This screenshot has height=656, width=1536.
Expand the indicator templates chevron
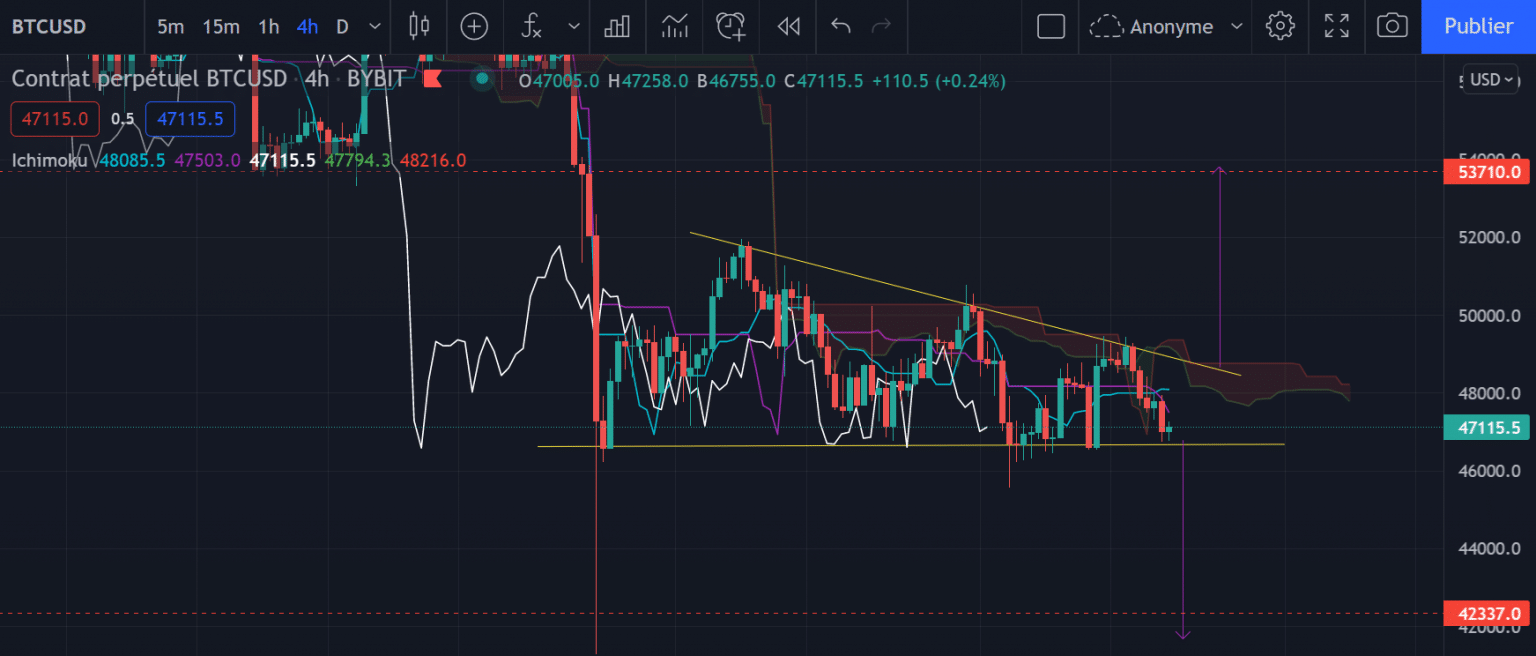pyautogui.click(x=574, y=26)
